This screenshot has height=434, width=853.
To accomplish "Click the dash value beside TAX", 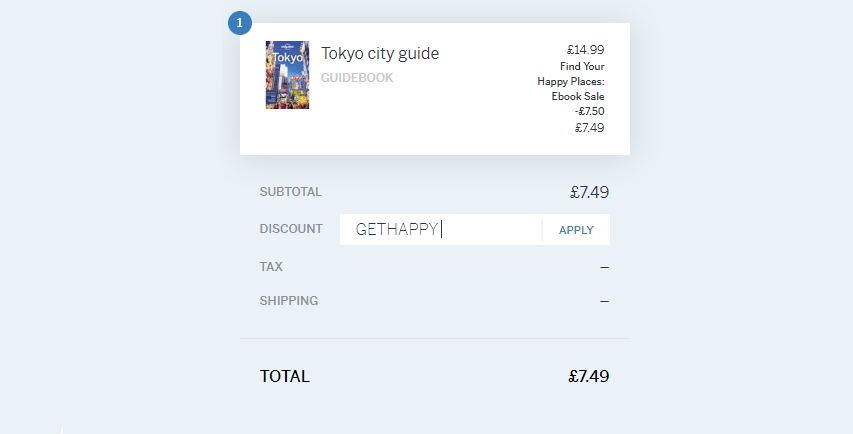I will [x=604, y=267].
